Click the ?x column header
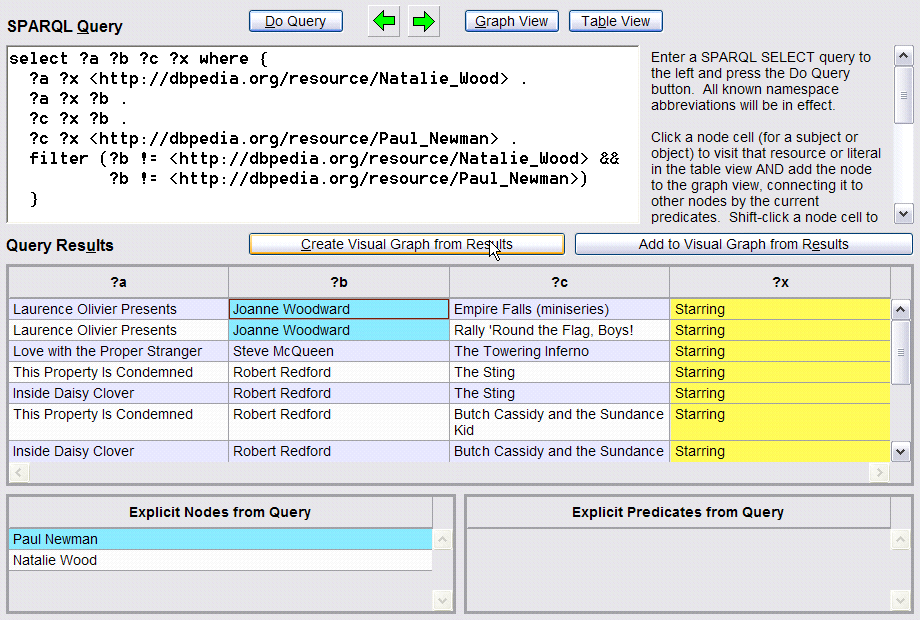 [x=779, y=282]
